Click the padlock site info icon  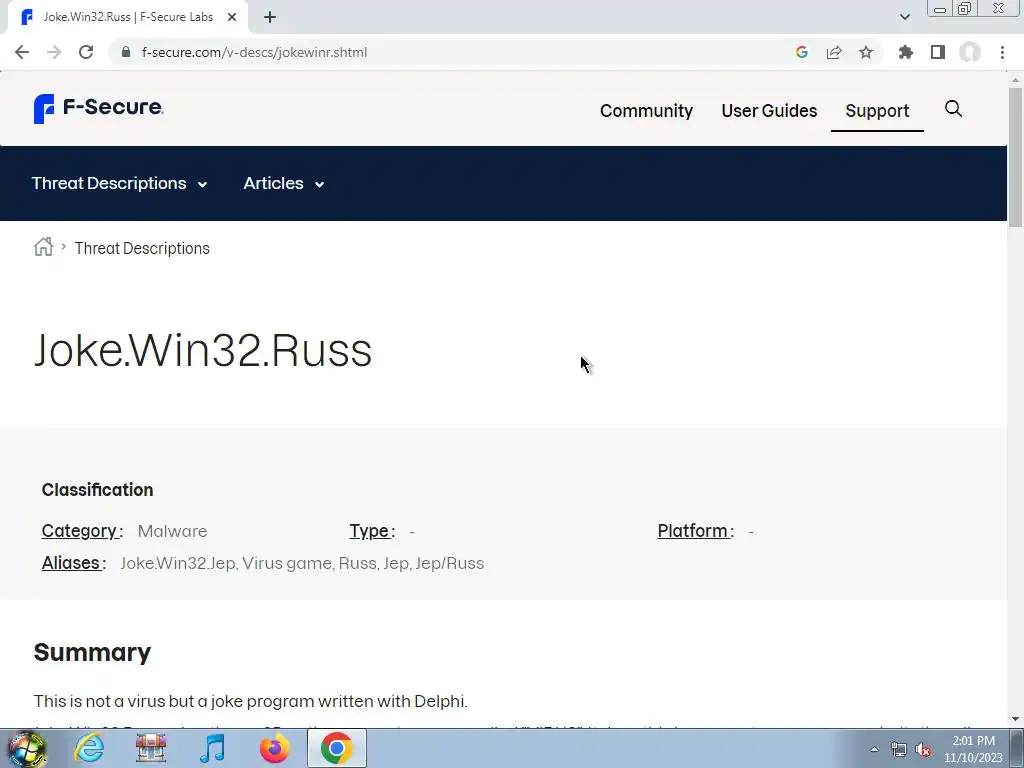126,52
